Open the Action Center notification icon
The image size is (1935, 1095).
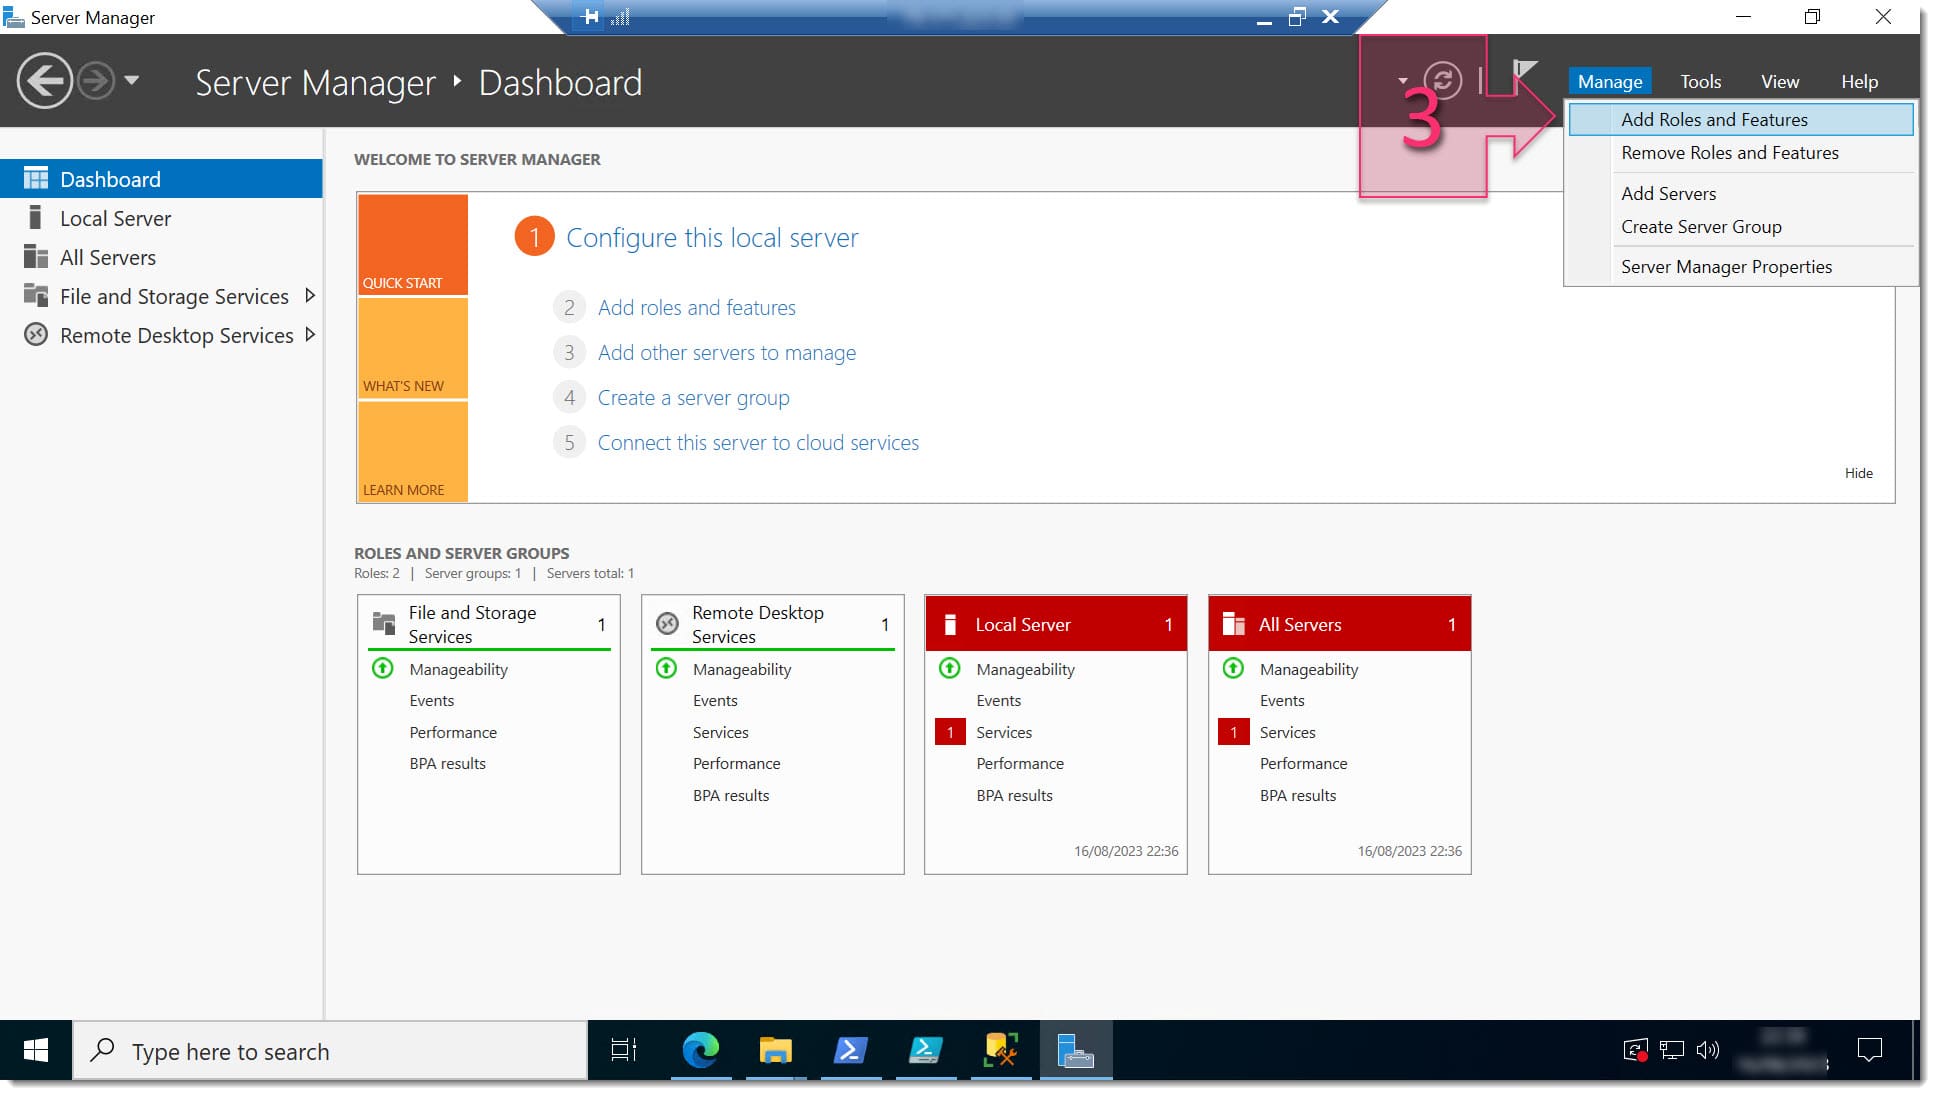[1869, 1050]
